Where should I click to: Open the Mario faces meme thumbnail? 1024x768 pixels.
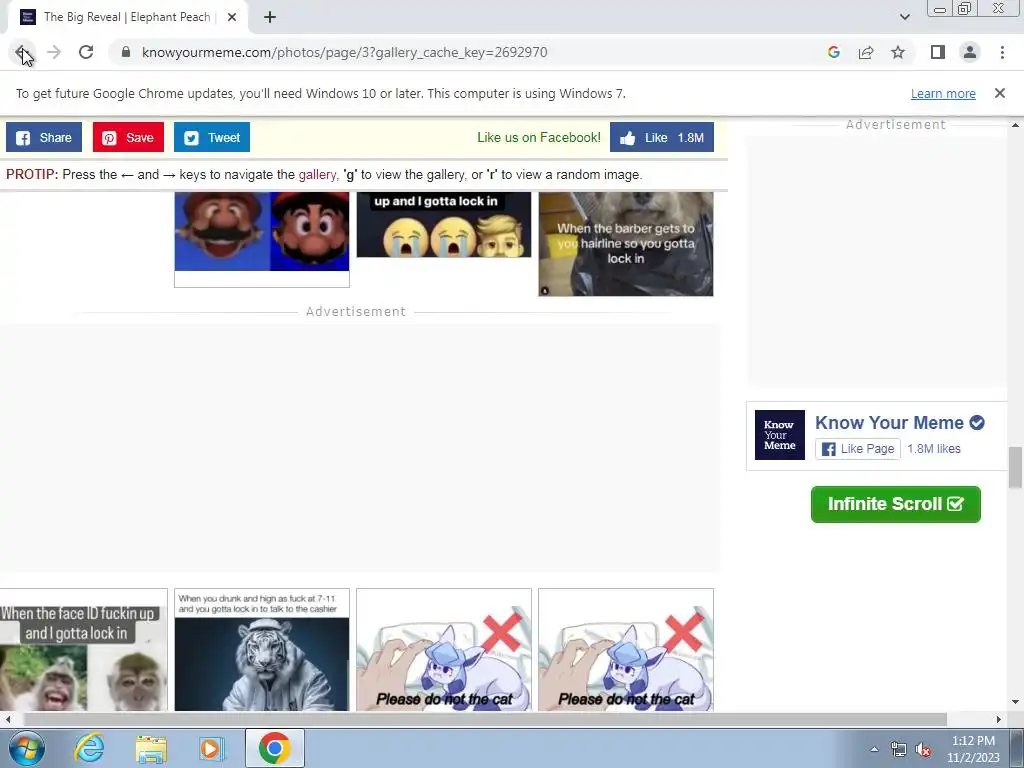(x=262, y=239)
